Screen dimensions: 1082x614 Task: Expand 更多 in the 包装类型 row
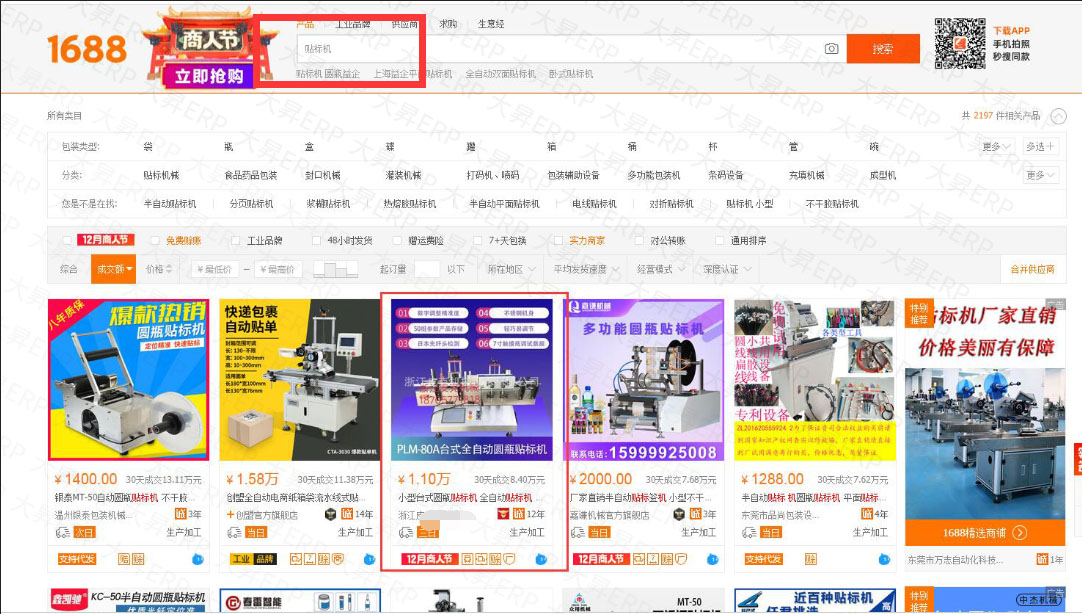coord(996,146)
